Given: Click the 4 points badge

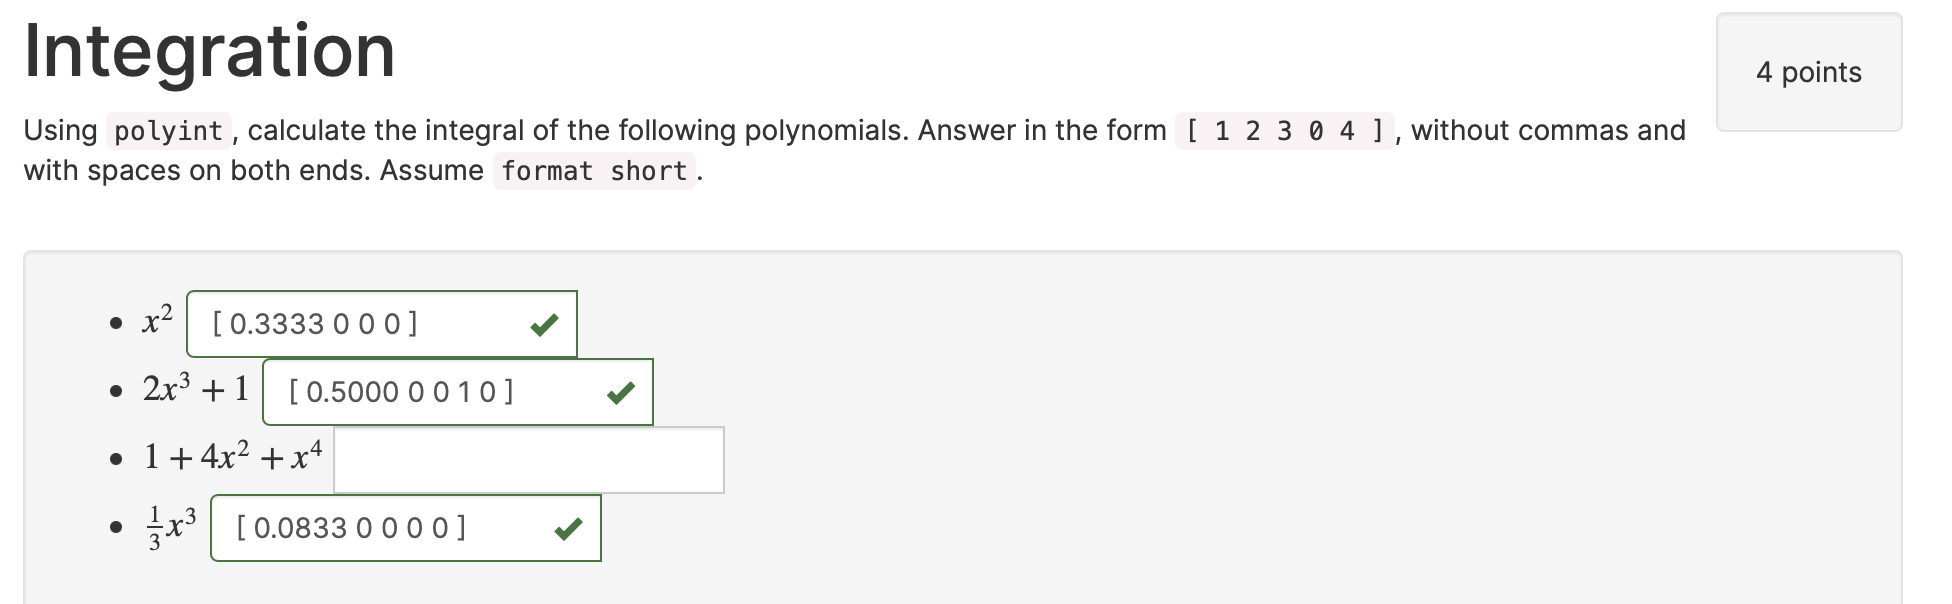Looking at the screenshot, I should pos(1808,72).
